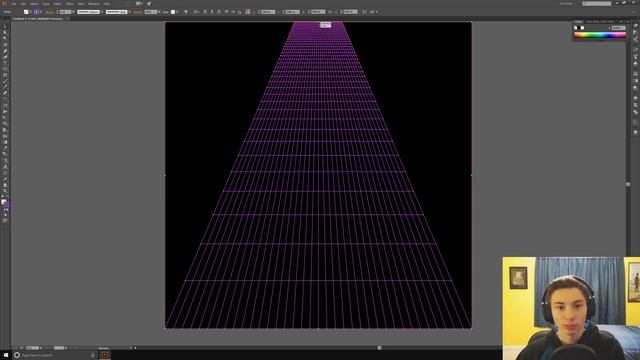640x360 pixels.
Task: Open the Arrange Documents dropdown
Action: (x=139, y=4)
